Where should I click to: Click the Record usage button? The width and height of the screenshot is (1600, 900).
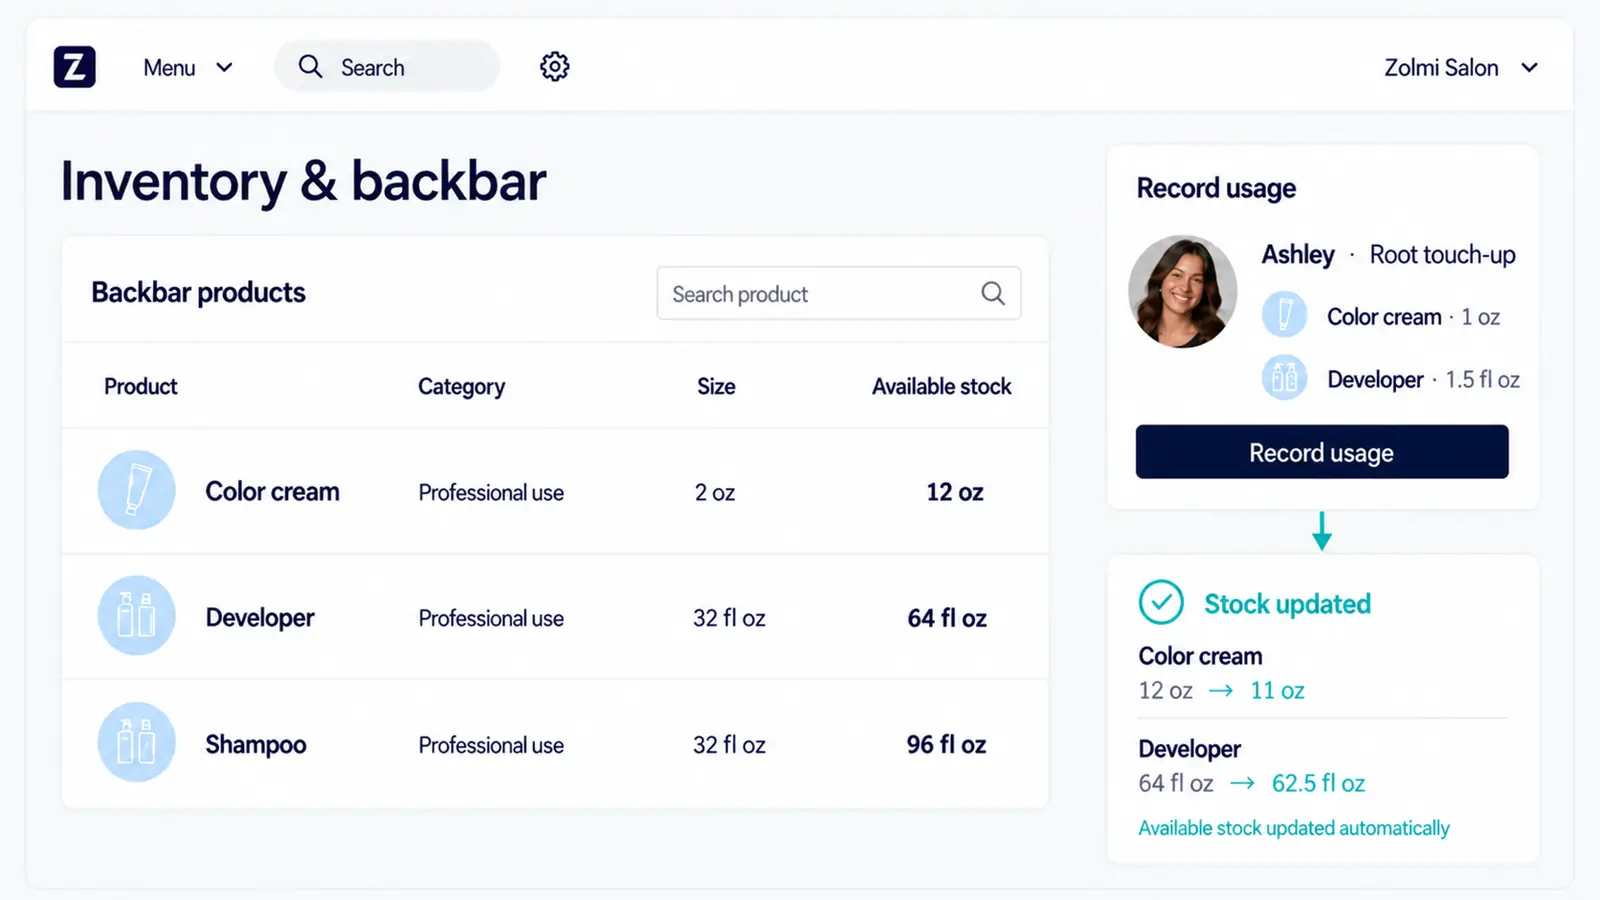pos(1322,452)
